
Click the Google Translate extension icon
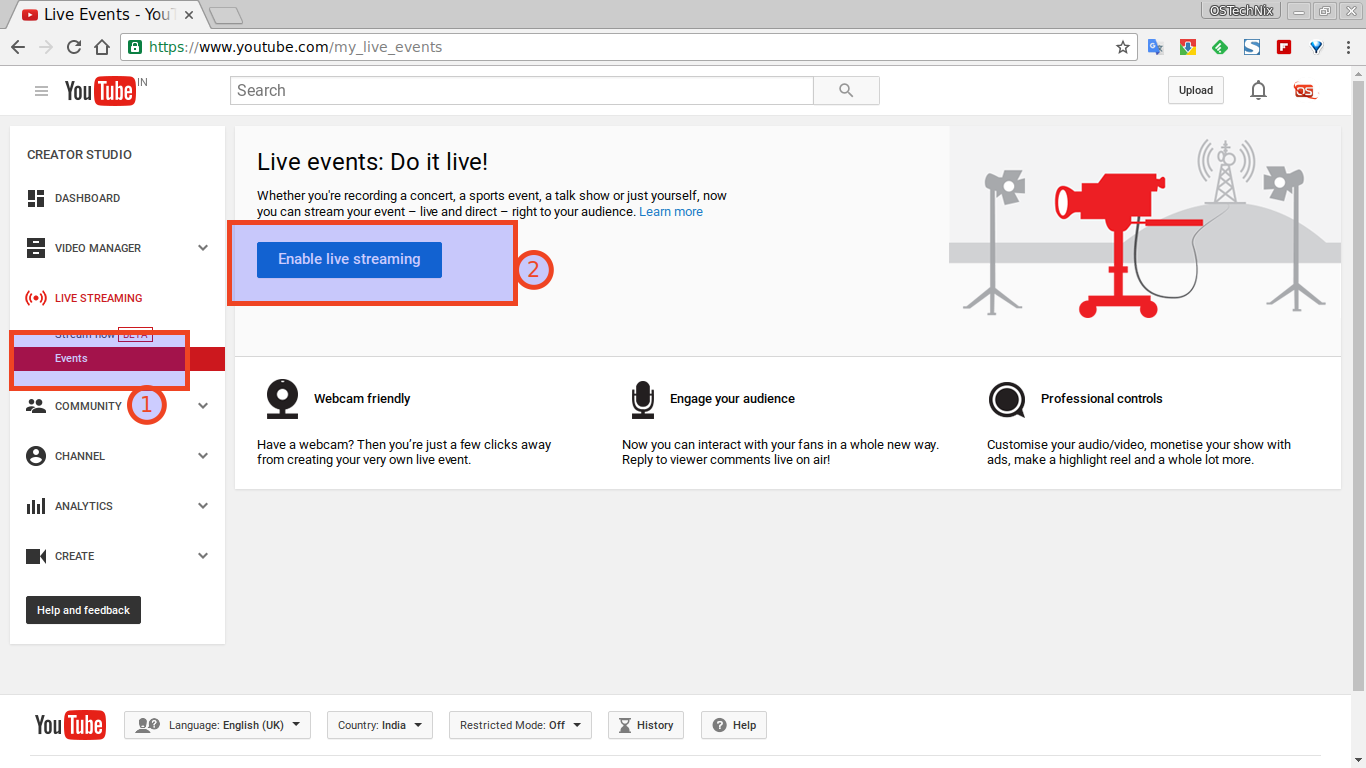pos(1155,47)
